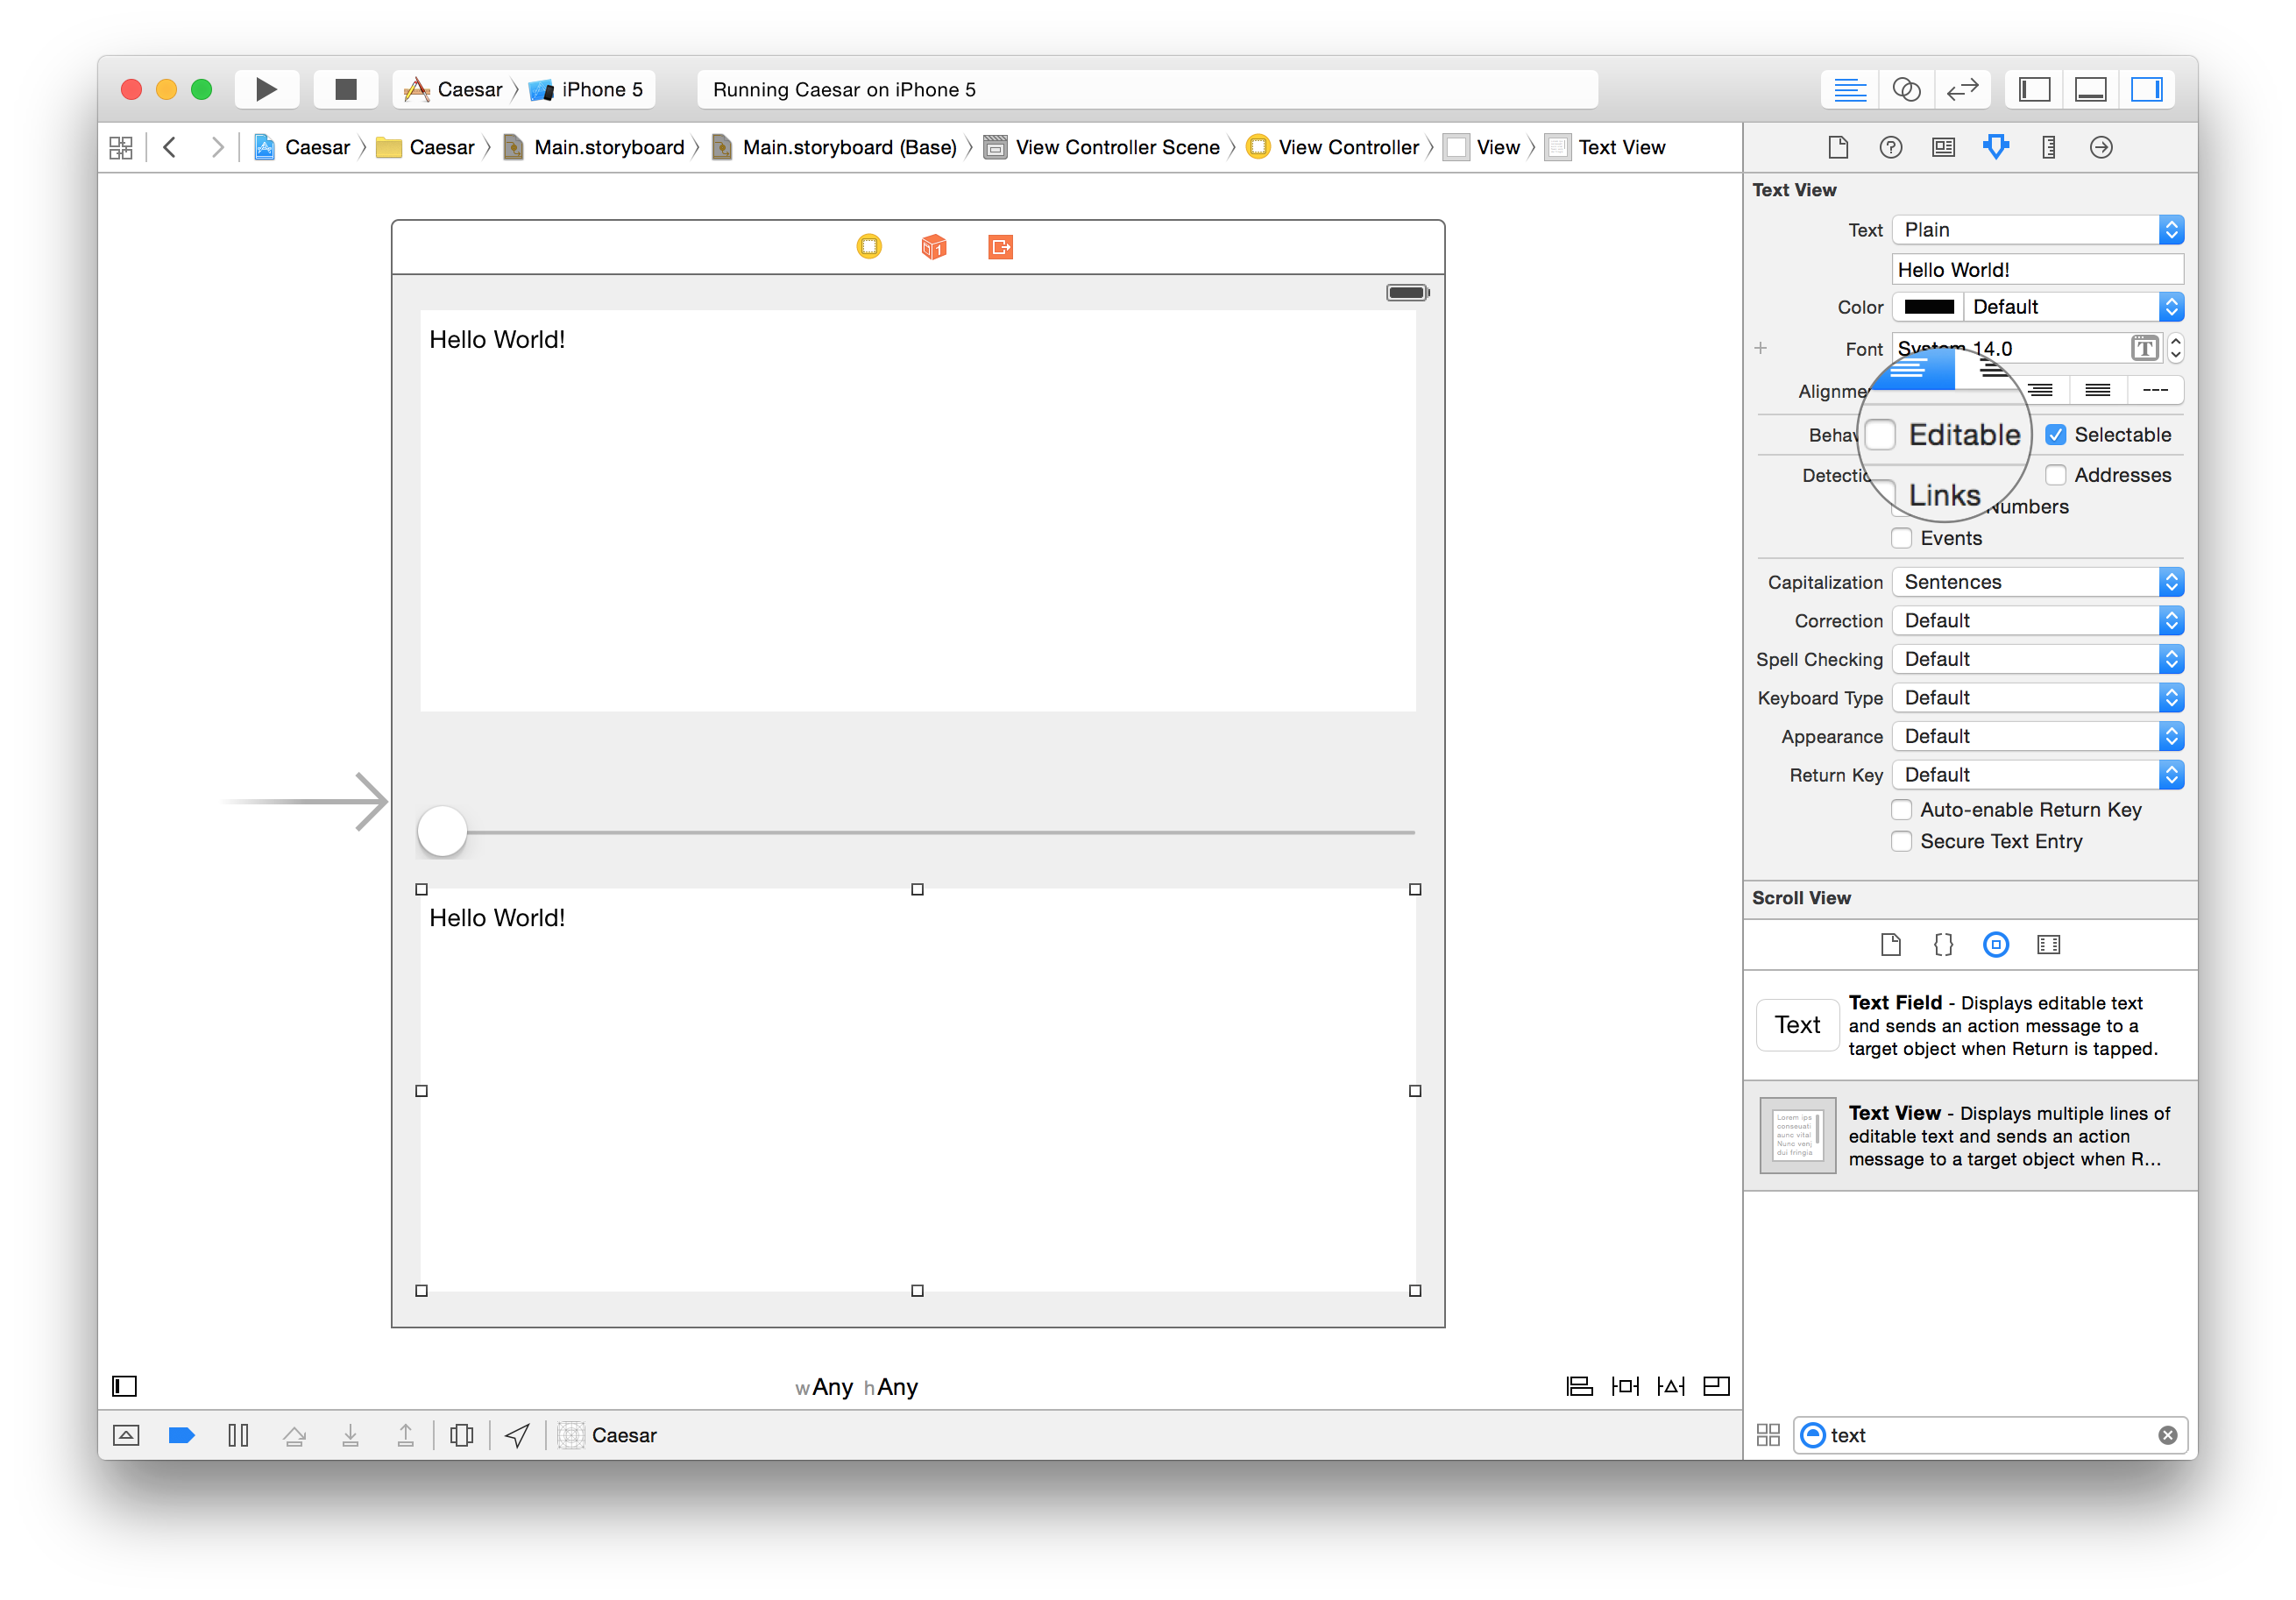Uncheck the Selectable checkbox
2296x1600 pixels.
coord(2056,435)
